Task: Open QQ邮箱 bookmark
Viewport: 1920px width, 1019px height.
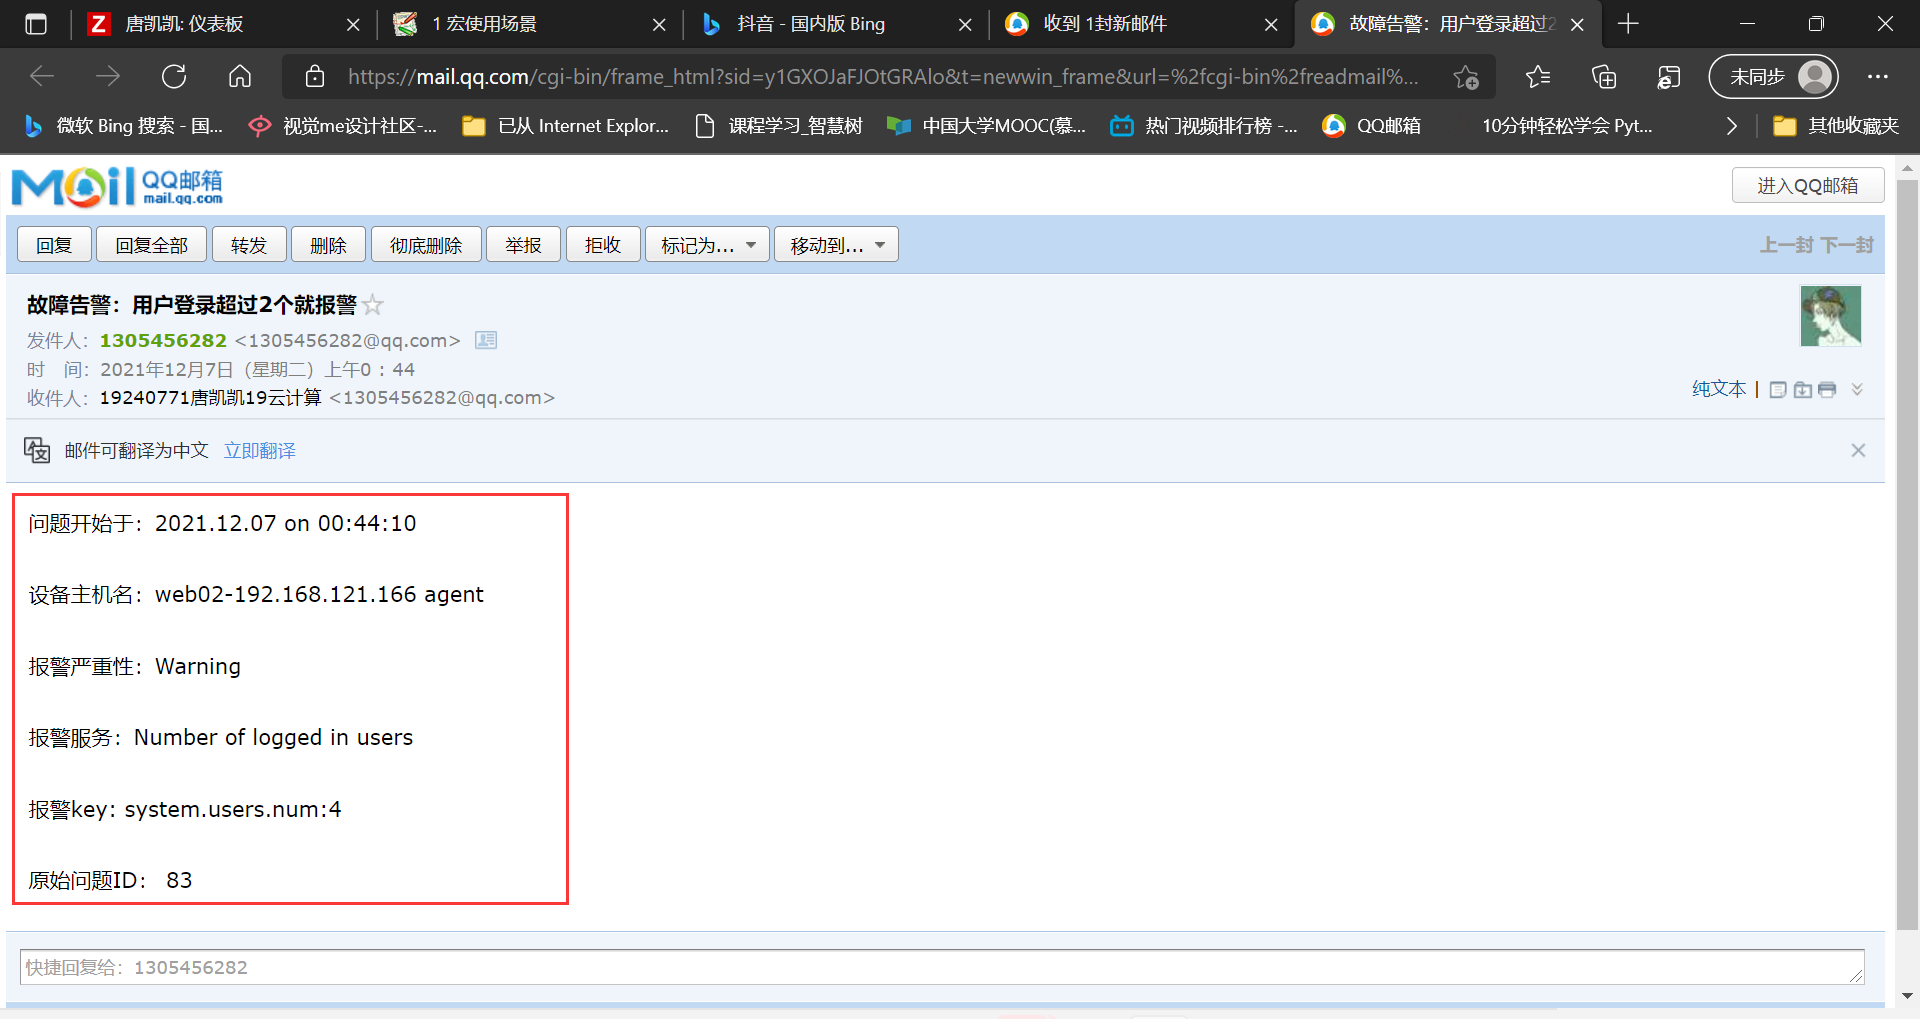Action: tap(1372, 126)
